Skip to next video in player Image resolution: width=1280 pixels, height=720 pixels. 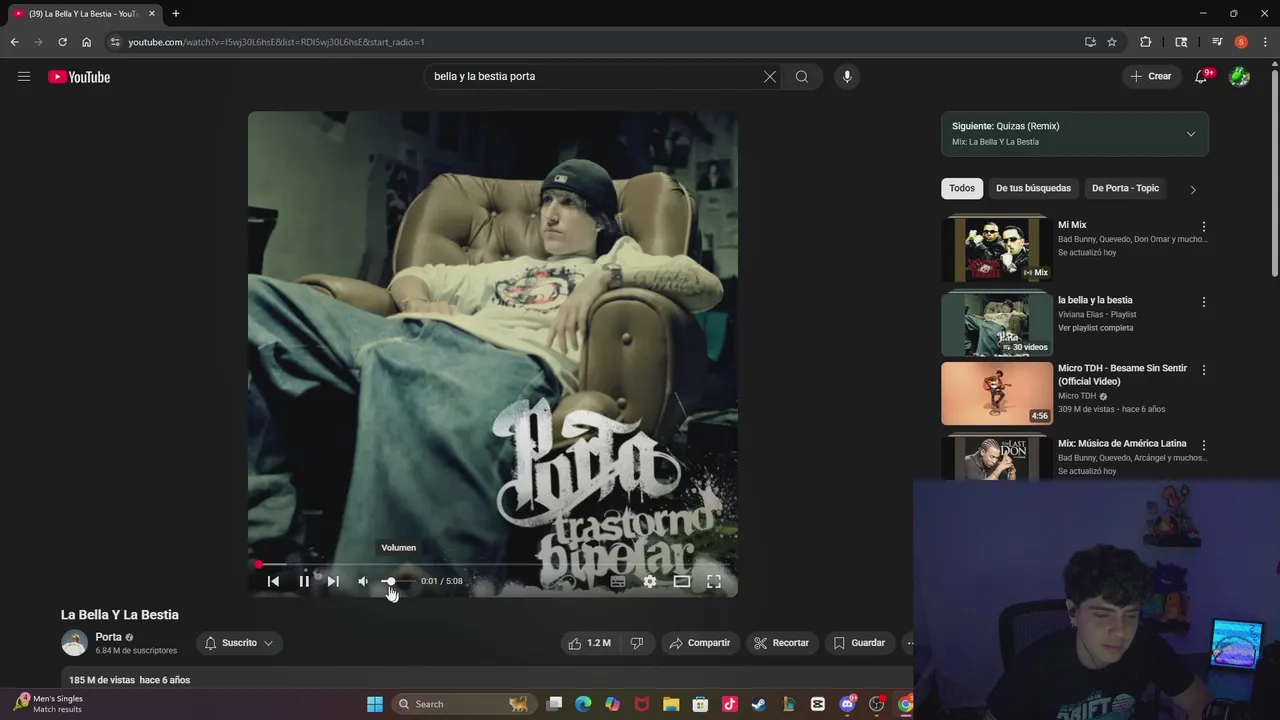333,581
